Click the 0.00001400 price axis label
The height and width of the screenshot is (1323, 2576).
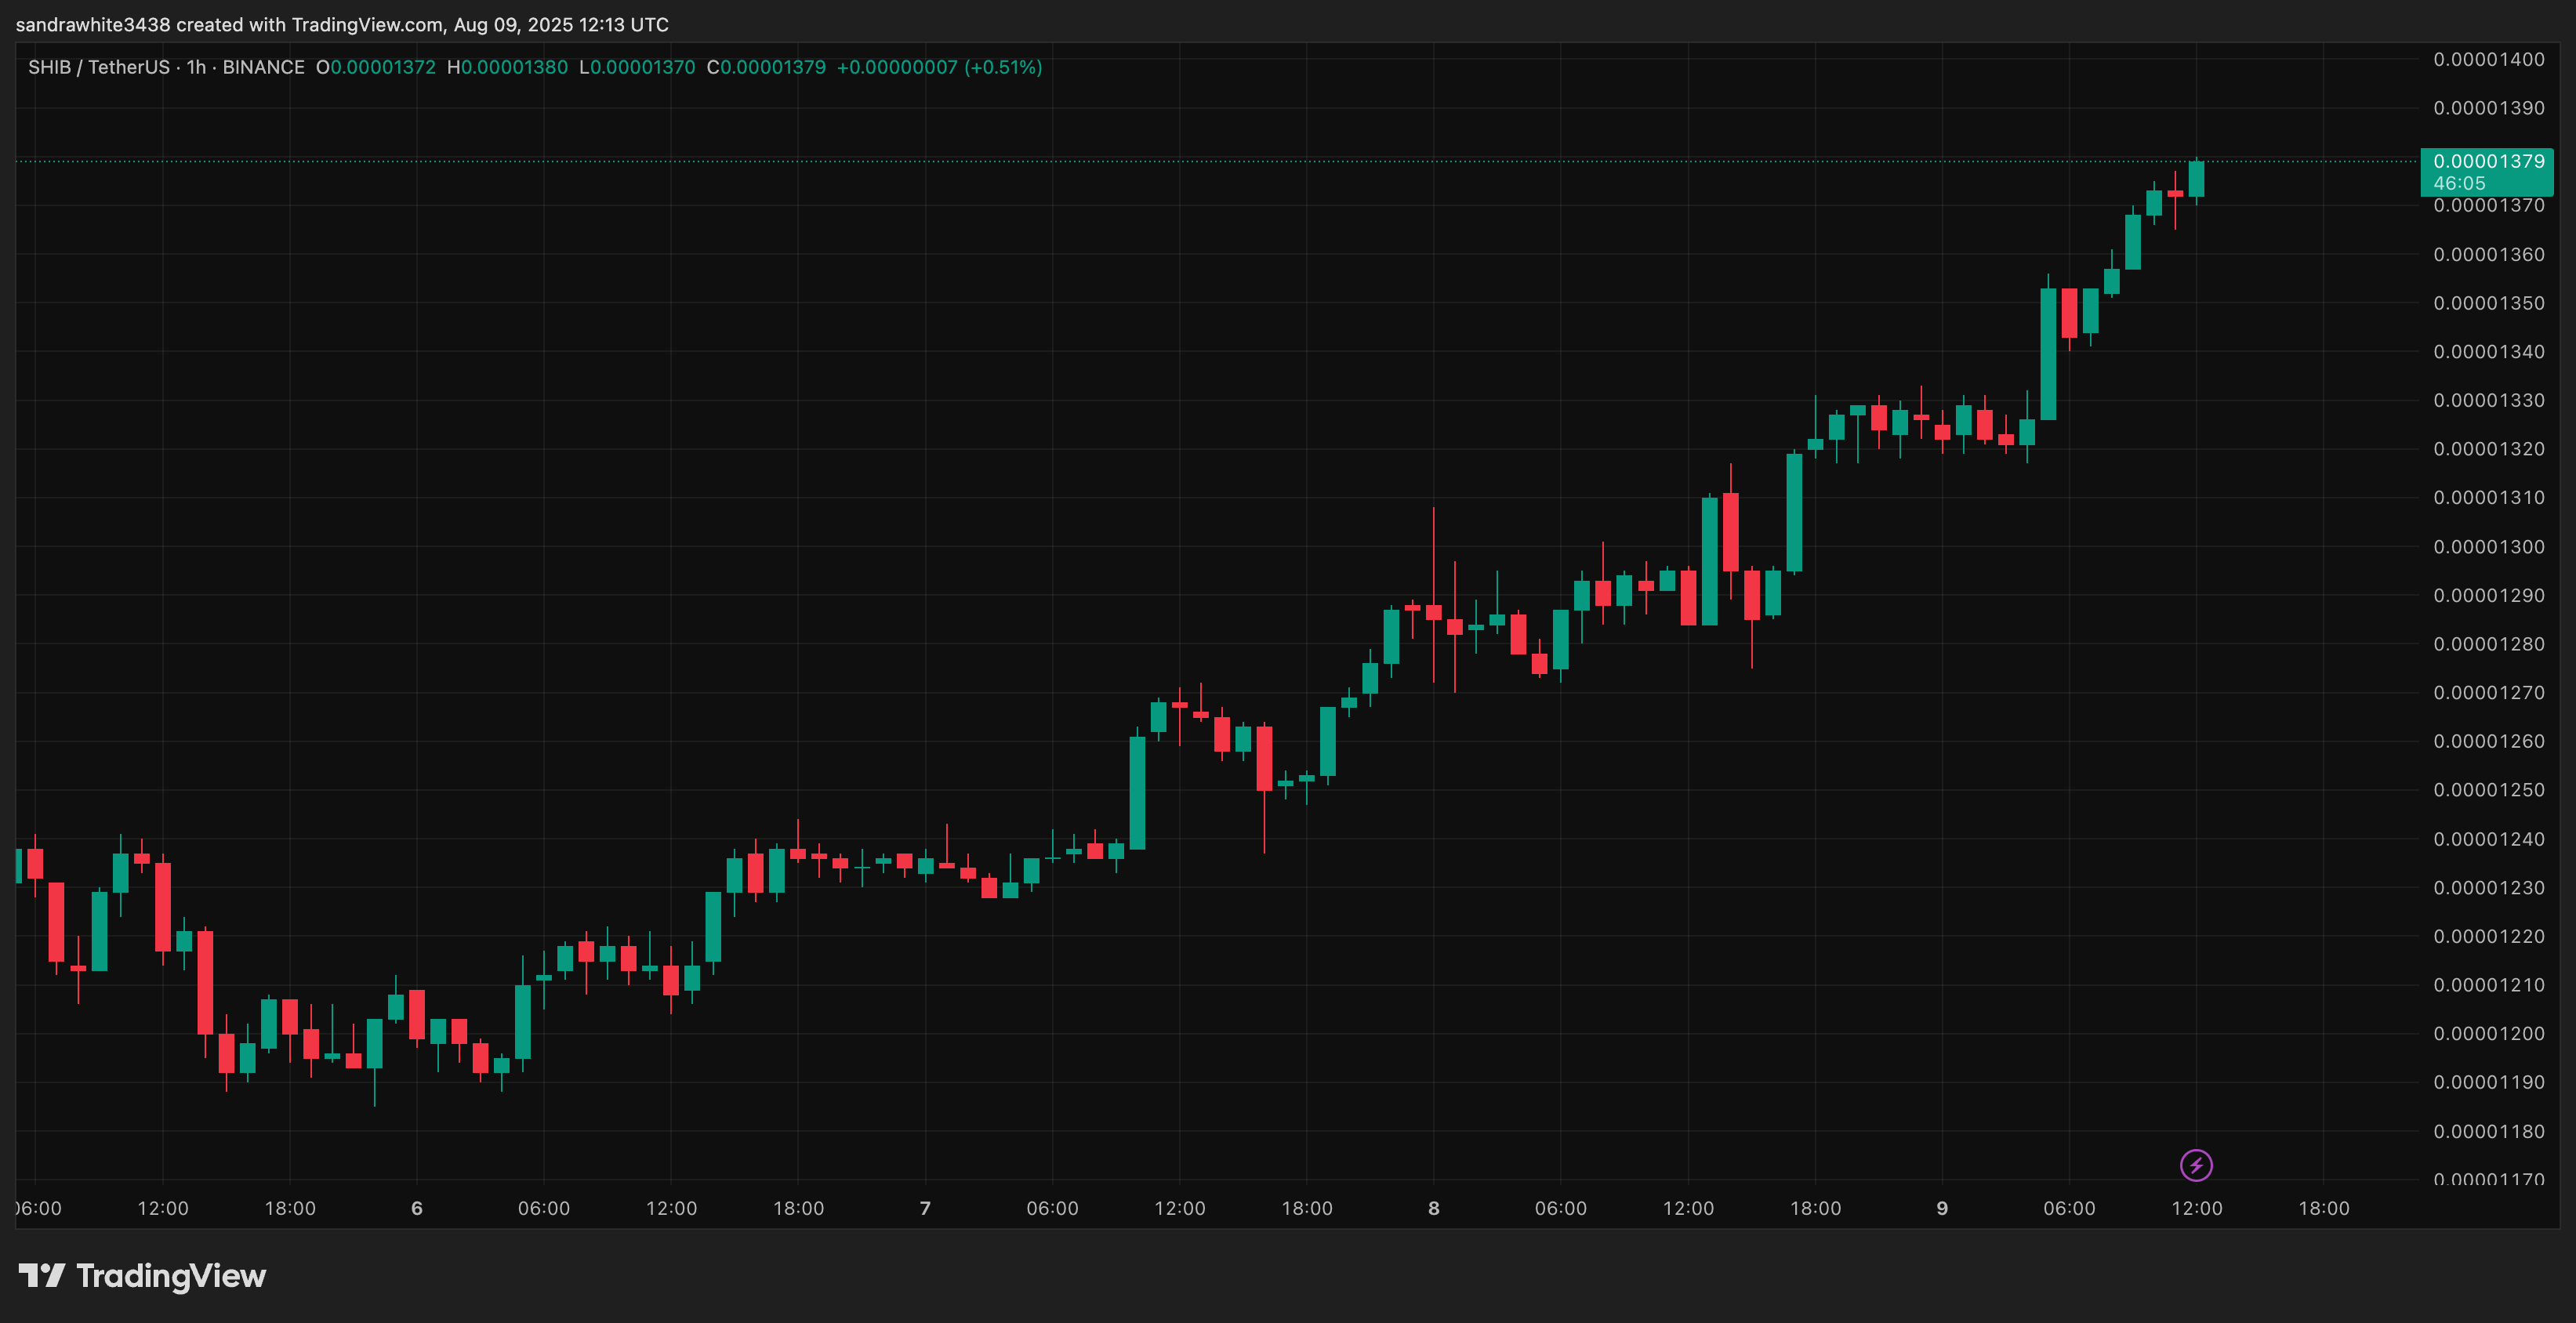click(2488, 59)
